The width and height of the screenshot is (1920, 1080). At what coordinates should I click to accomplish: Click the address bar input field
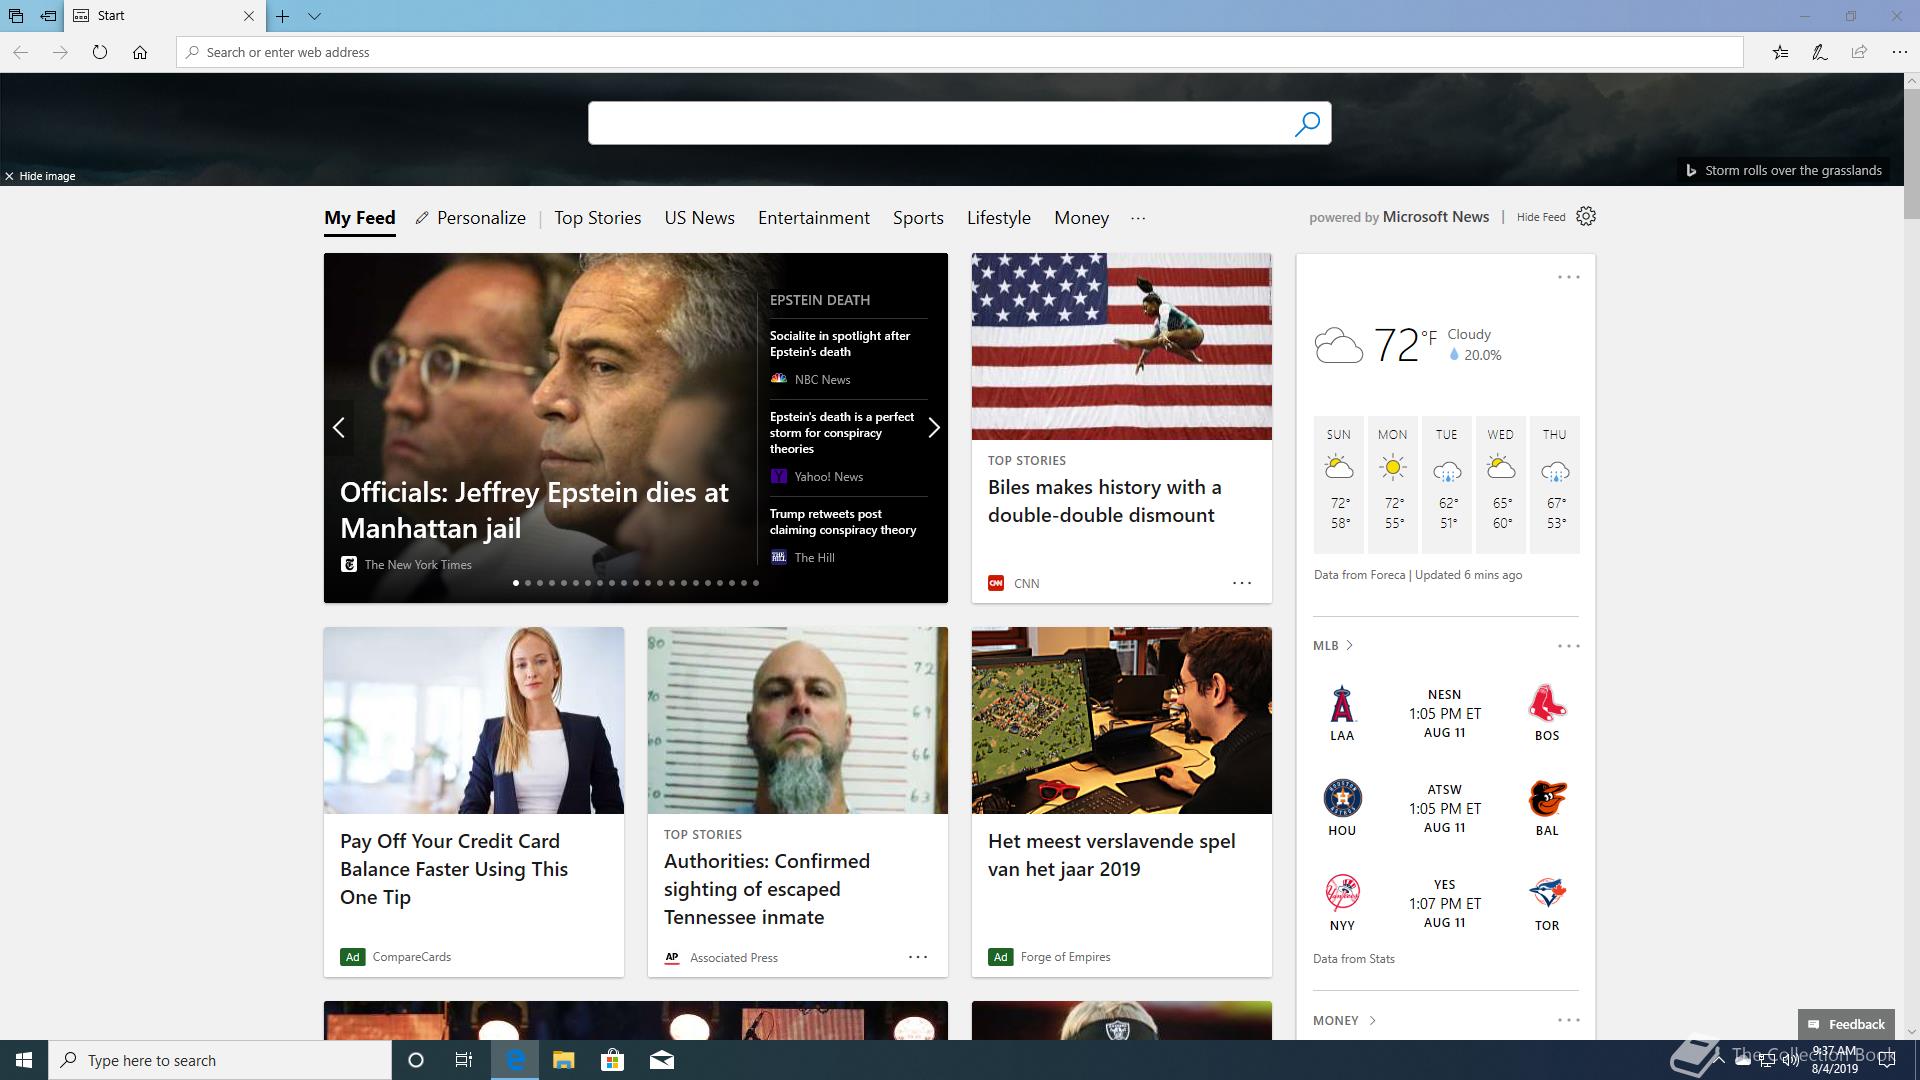point(960,52)
